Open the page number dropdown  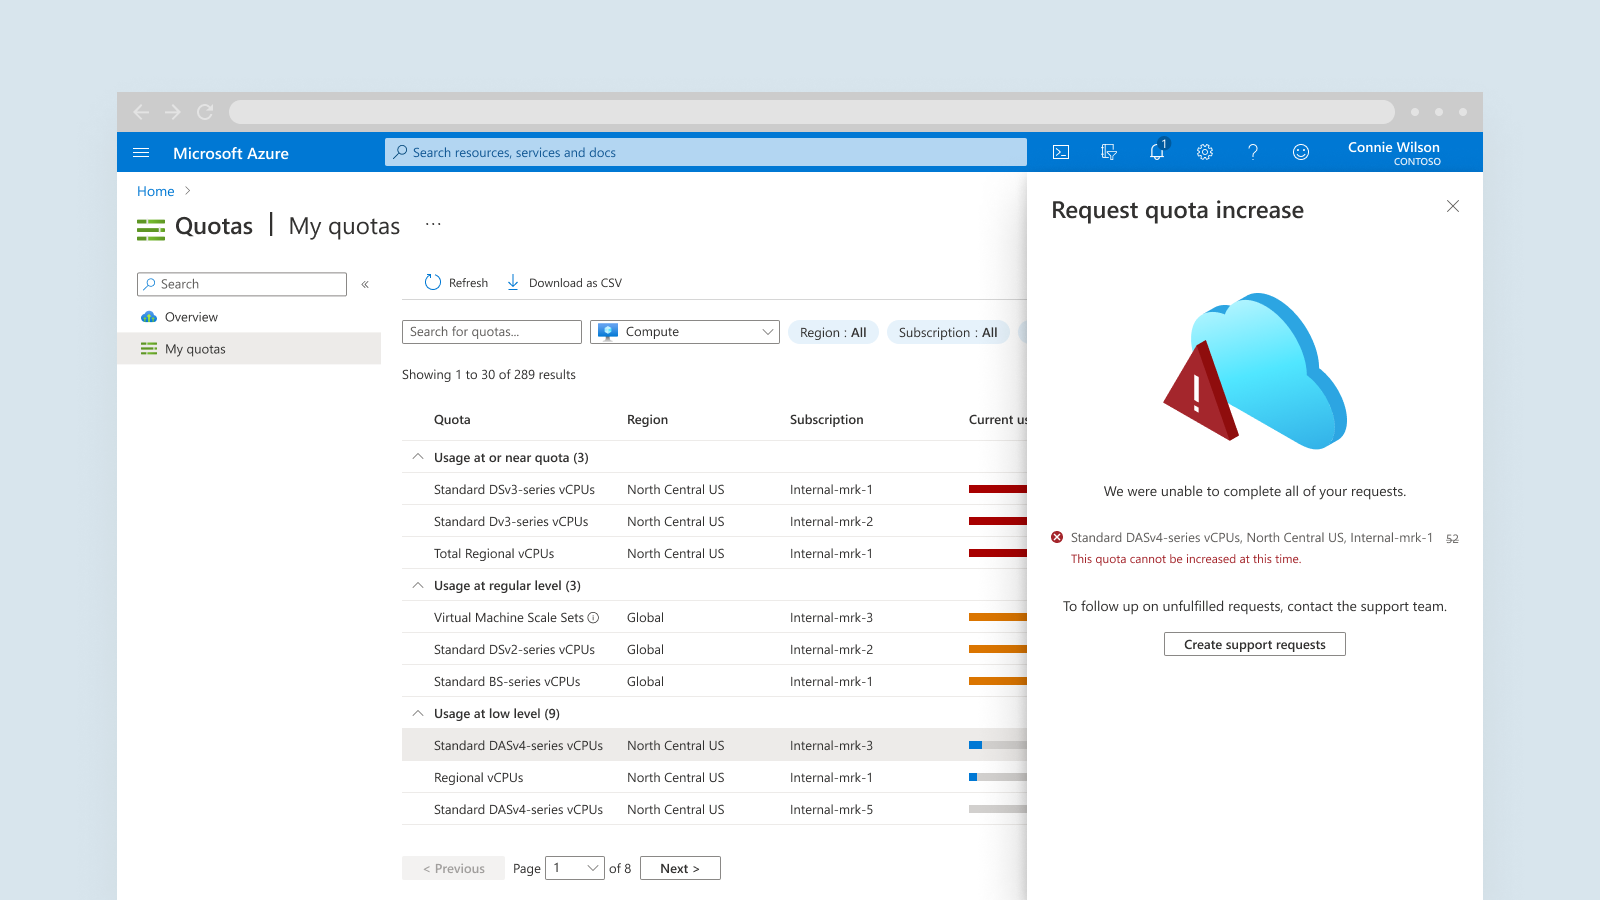[575, 868]
